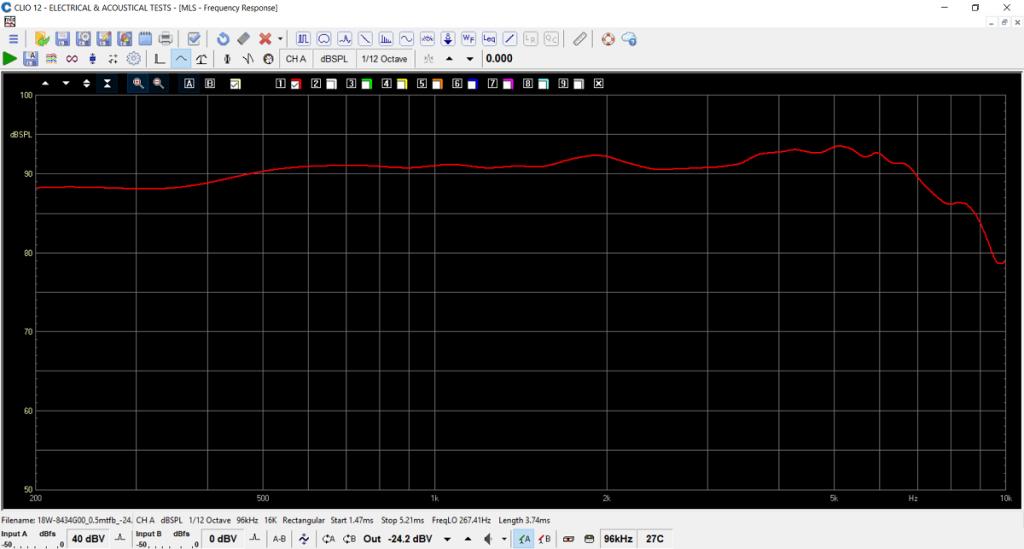1024x549 pixels.
Task: Print the graph with printer icon
Action: (166, 39)
